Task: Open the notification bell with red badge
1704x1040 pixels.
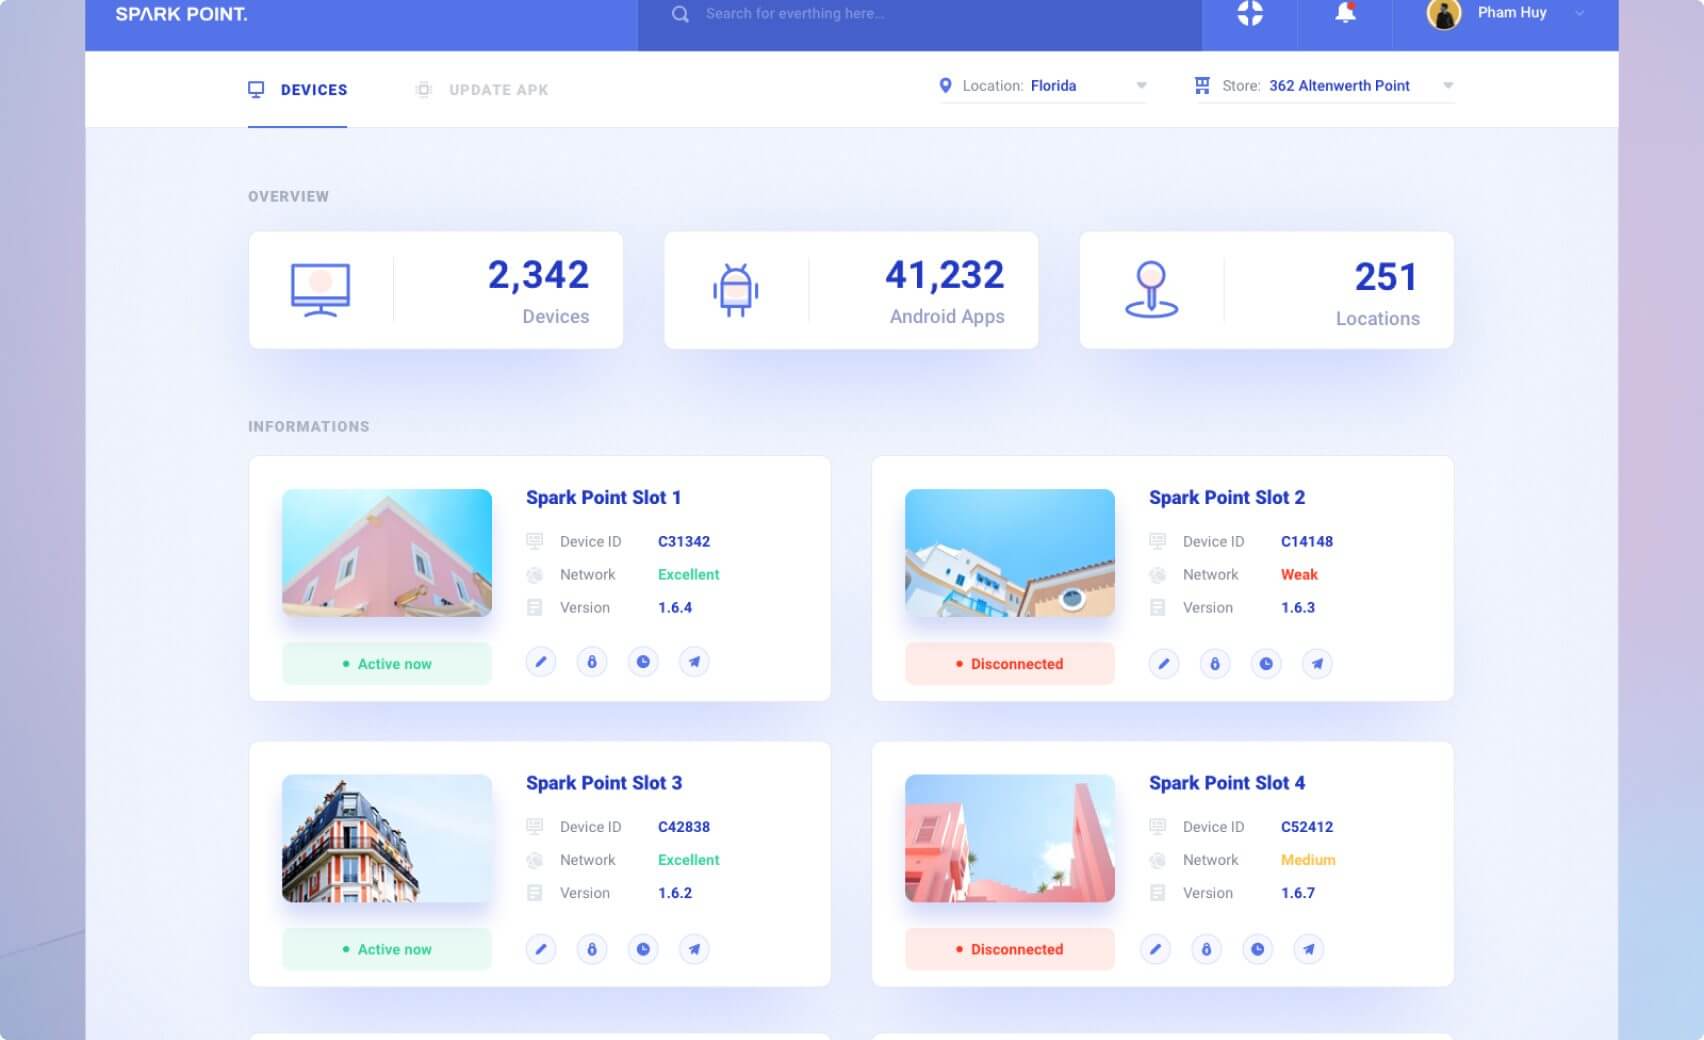Action: coord(1345,12)
